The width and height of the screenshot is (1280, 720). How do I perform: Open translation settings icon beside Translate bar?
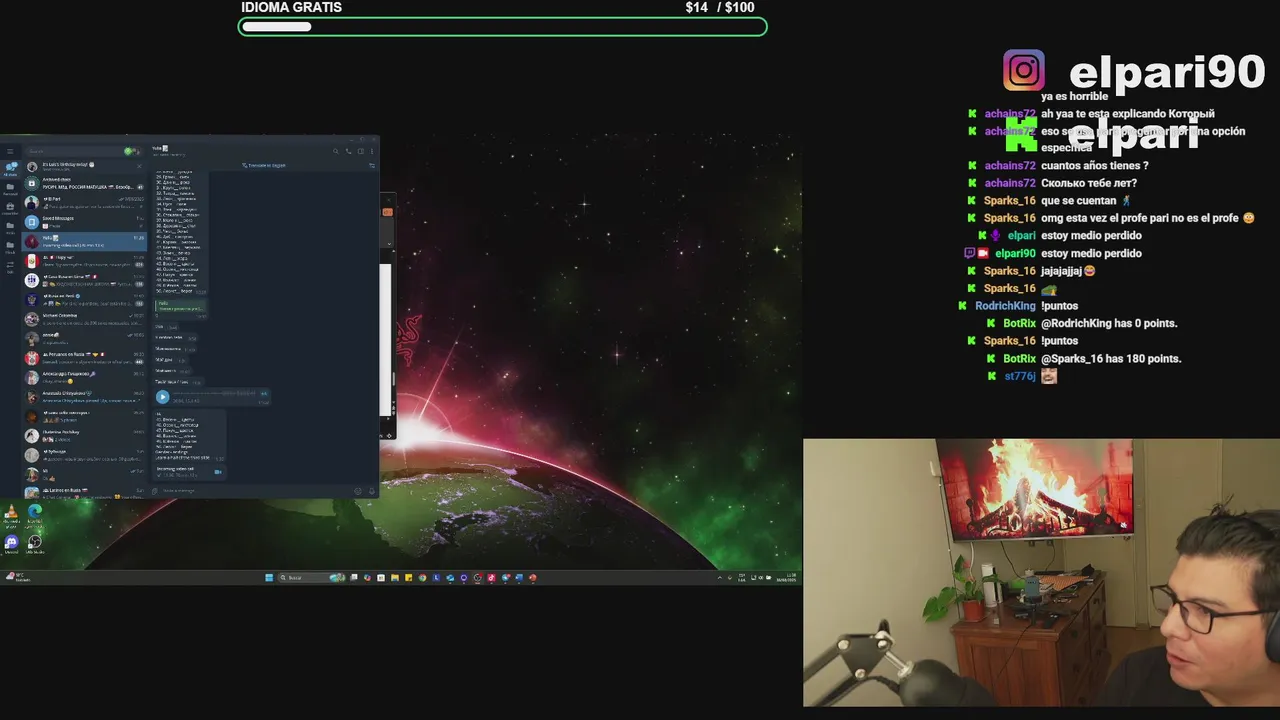pyautogui.click(x=372, y=165)
